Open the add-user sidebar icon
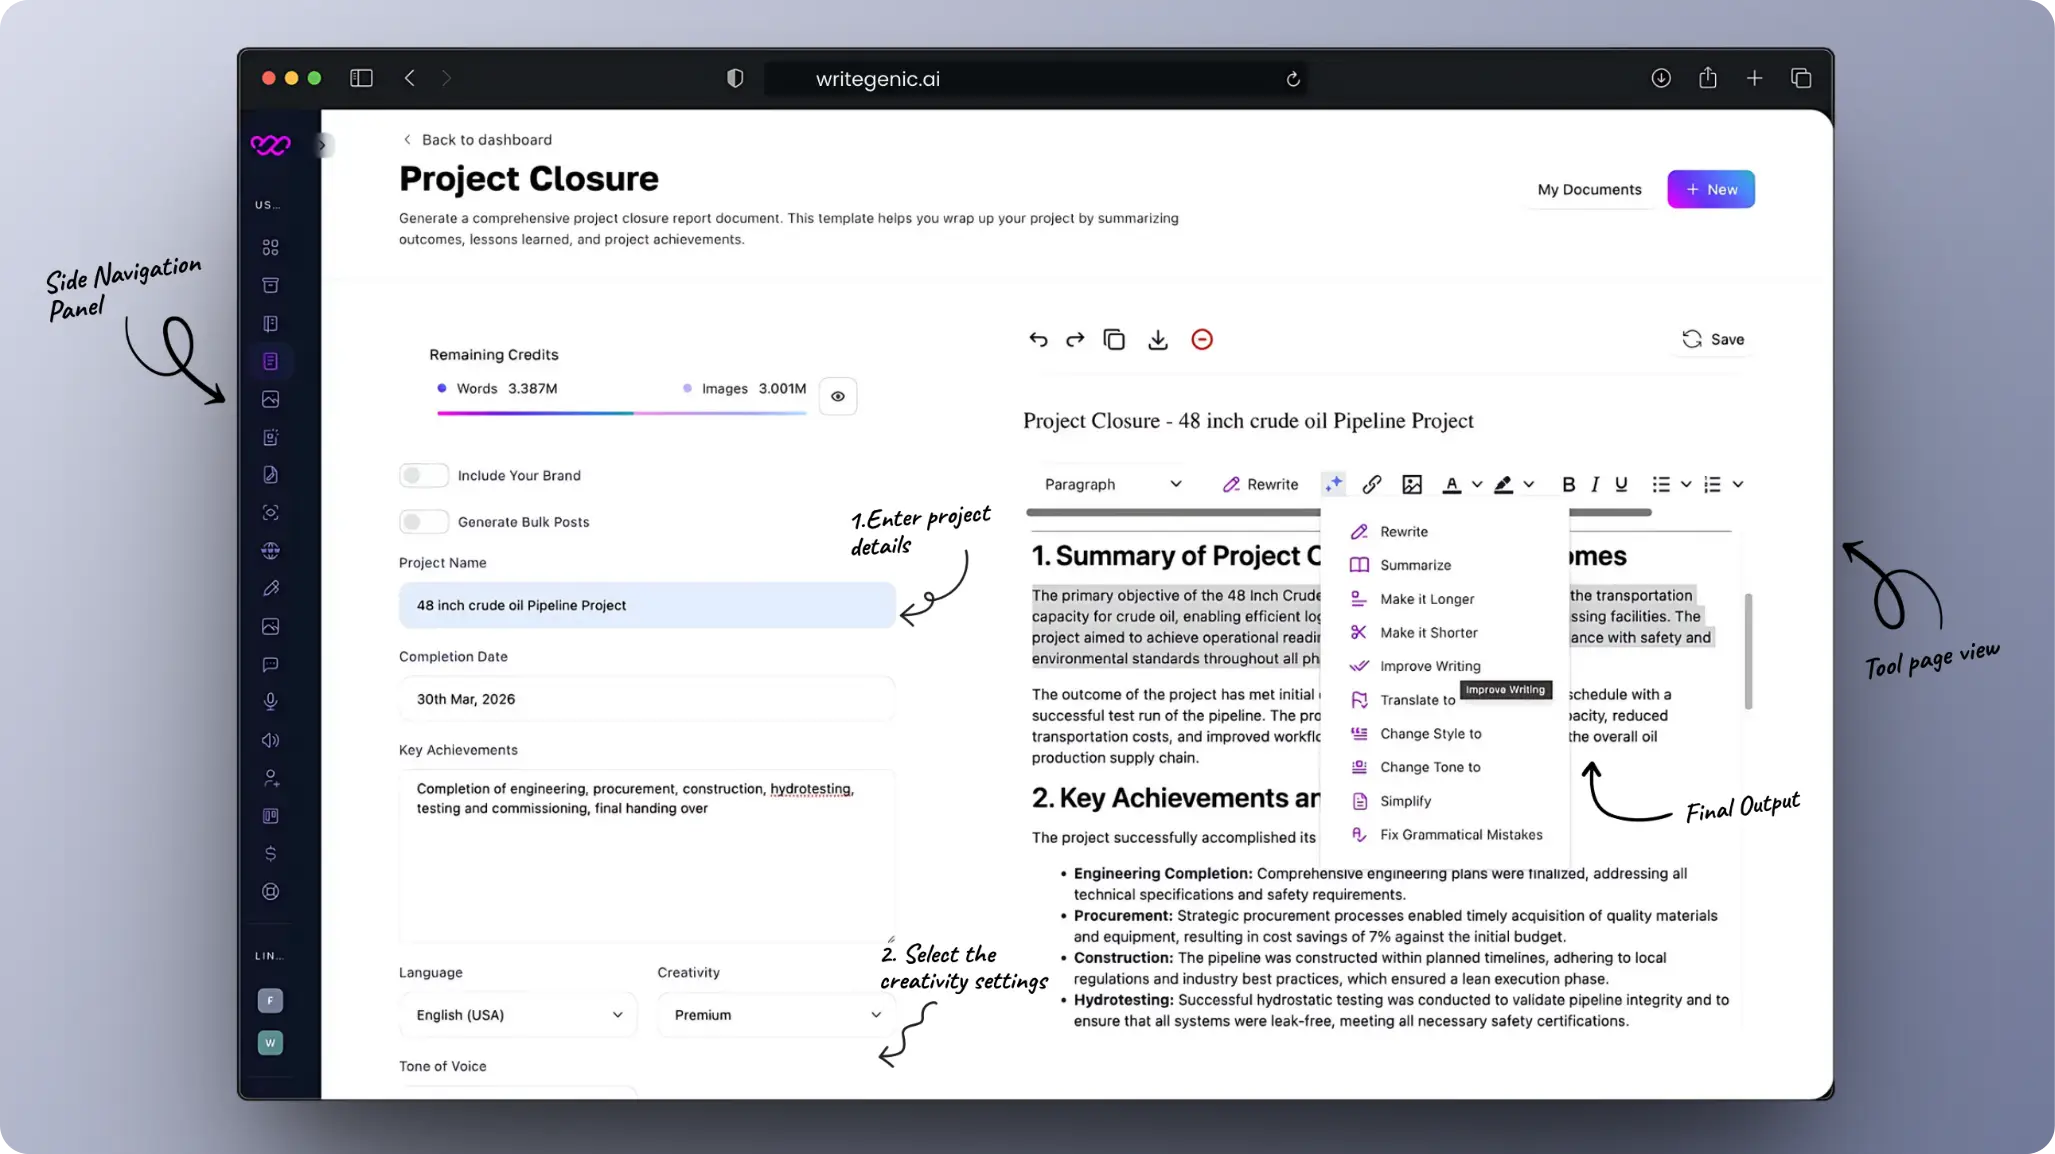2055x1154 pixels. pyautogui.click(x=270, y=778)
